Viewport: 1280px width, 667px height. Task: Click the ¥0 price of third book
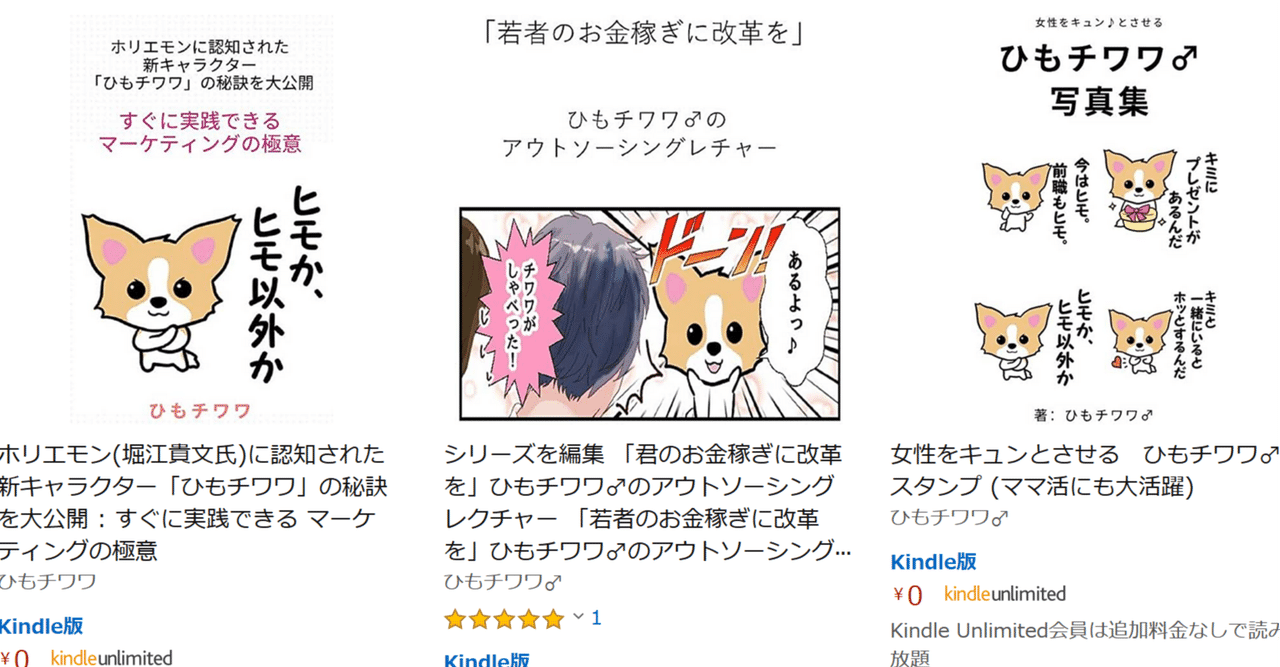(x=908, y=595)
